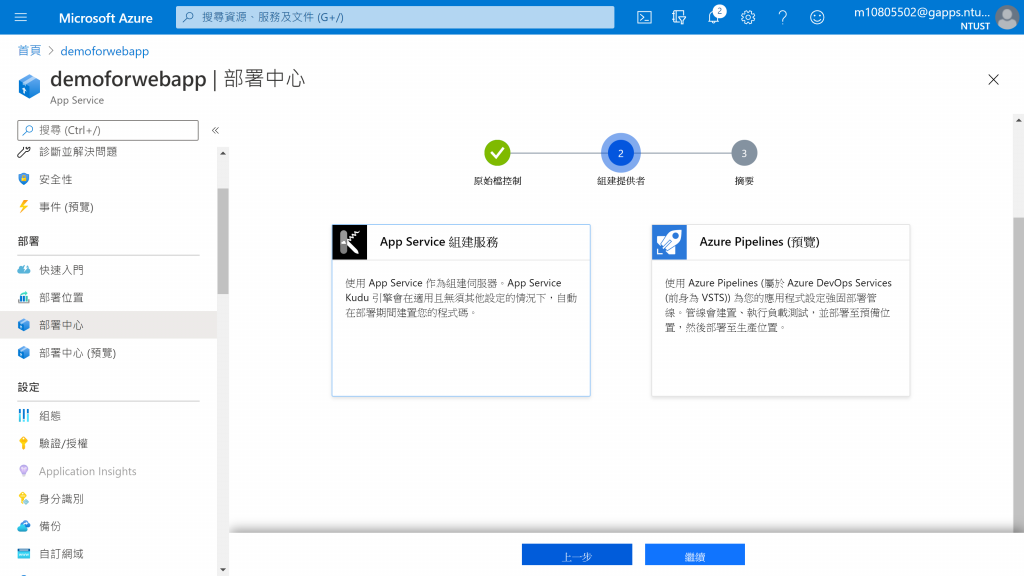This screenshot has width=1024, height=576.
Task: Open demoforwebapp breadcrumb link
Action: pos(104,51)
